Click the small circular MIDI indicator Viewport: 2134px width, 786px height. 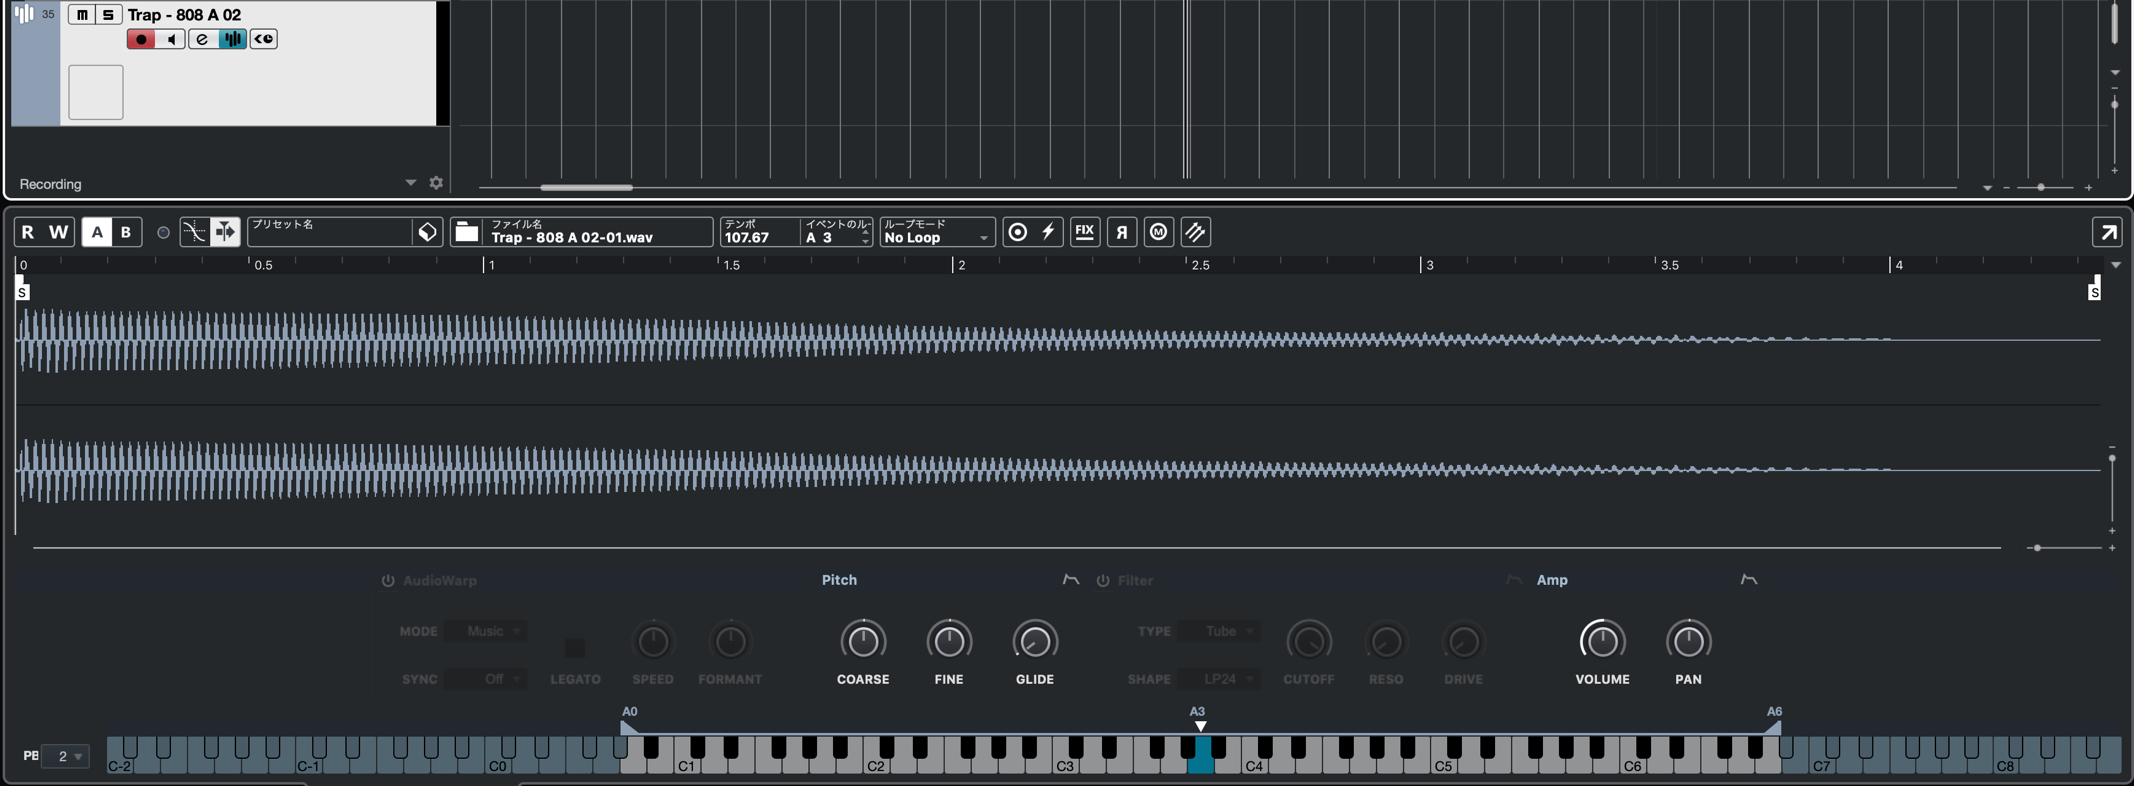[163, 233]
